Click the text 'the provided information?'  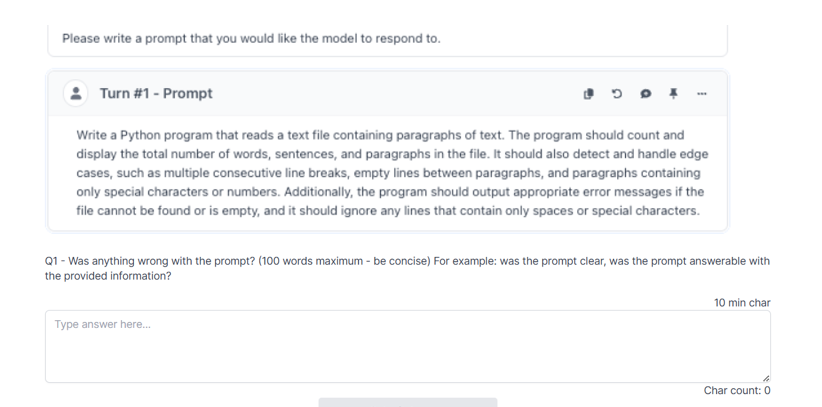tap(108, 276)
